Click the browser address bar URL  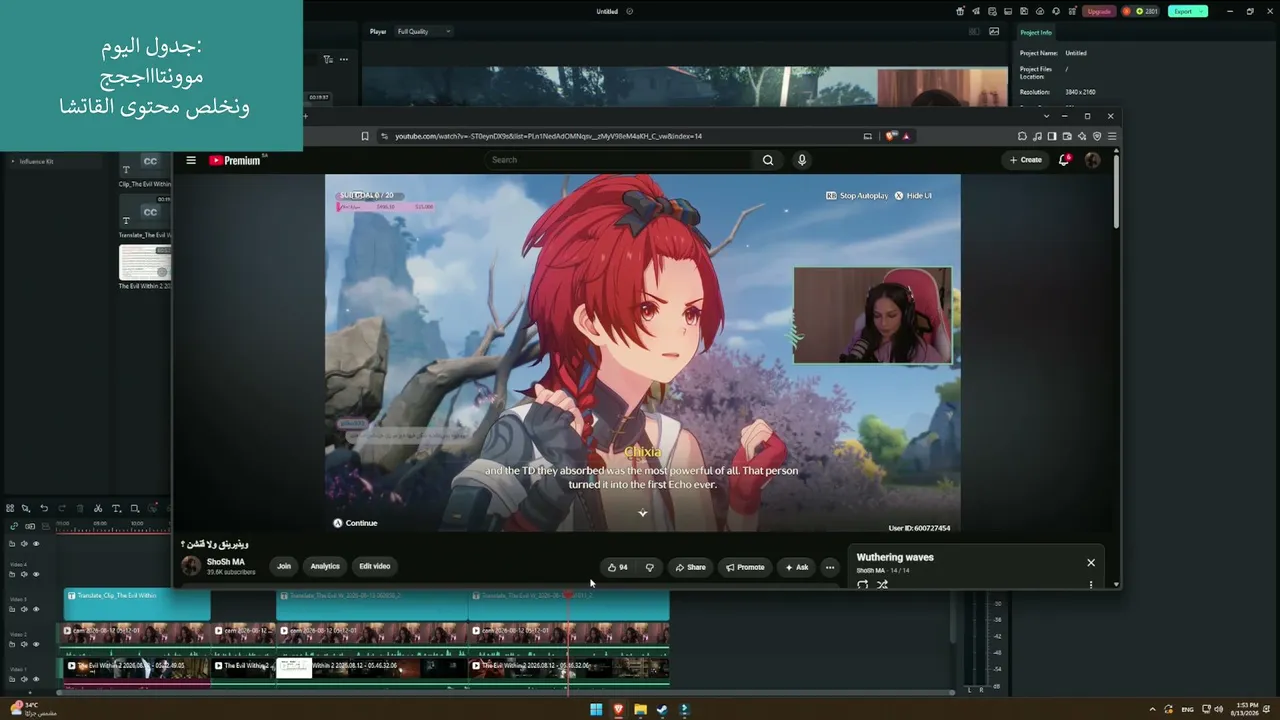point(548,136)
